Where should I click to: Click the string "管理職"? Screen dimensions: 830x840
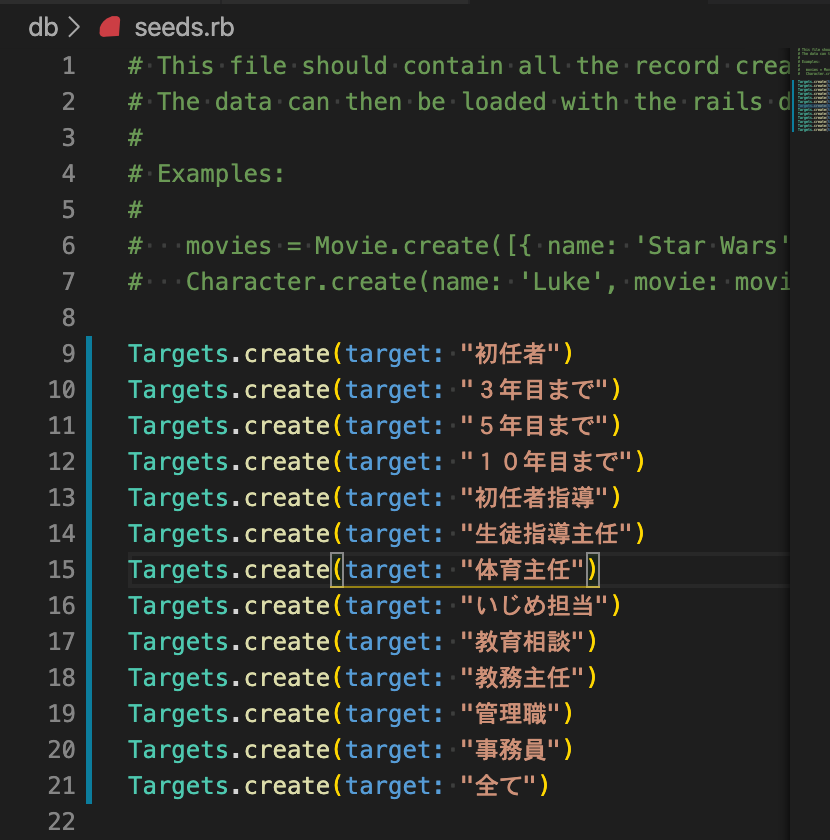[x=510, y=714]
